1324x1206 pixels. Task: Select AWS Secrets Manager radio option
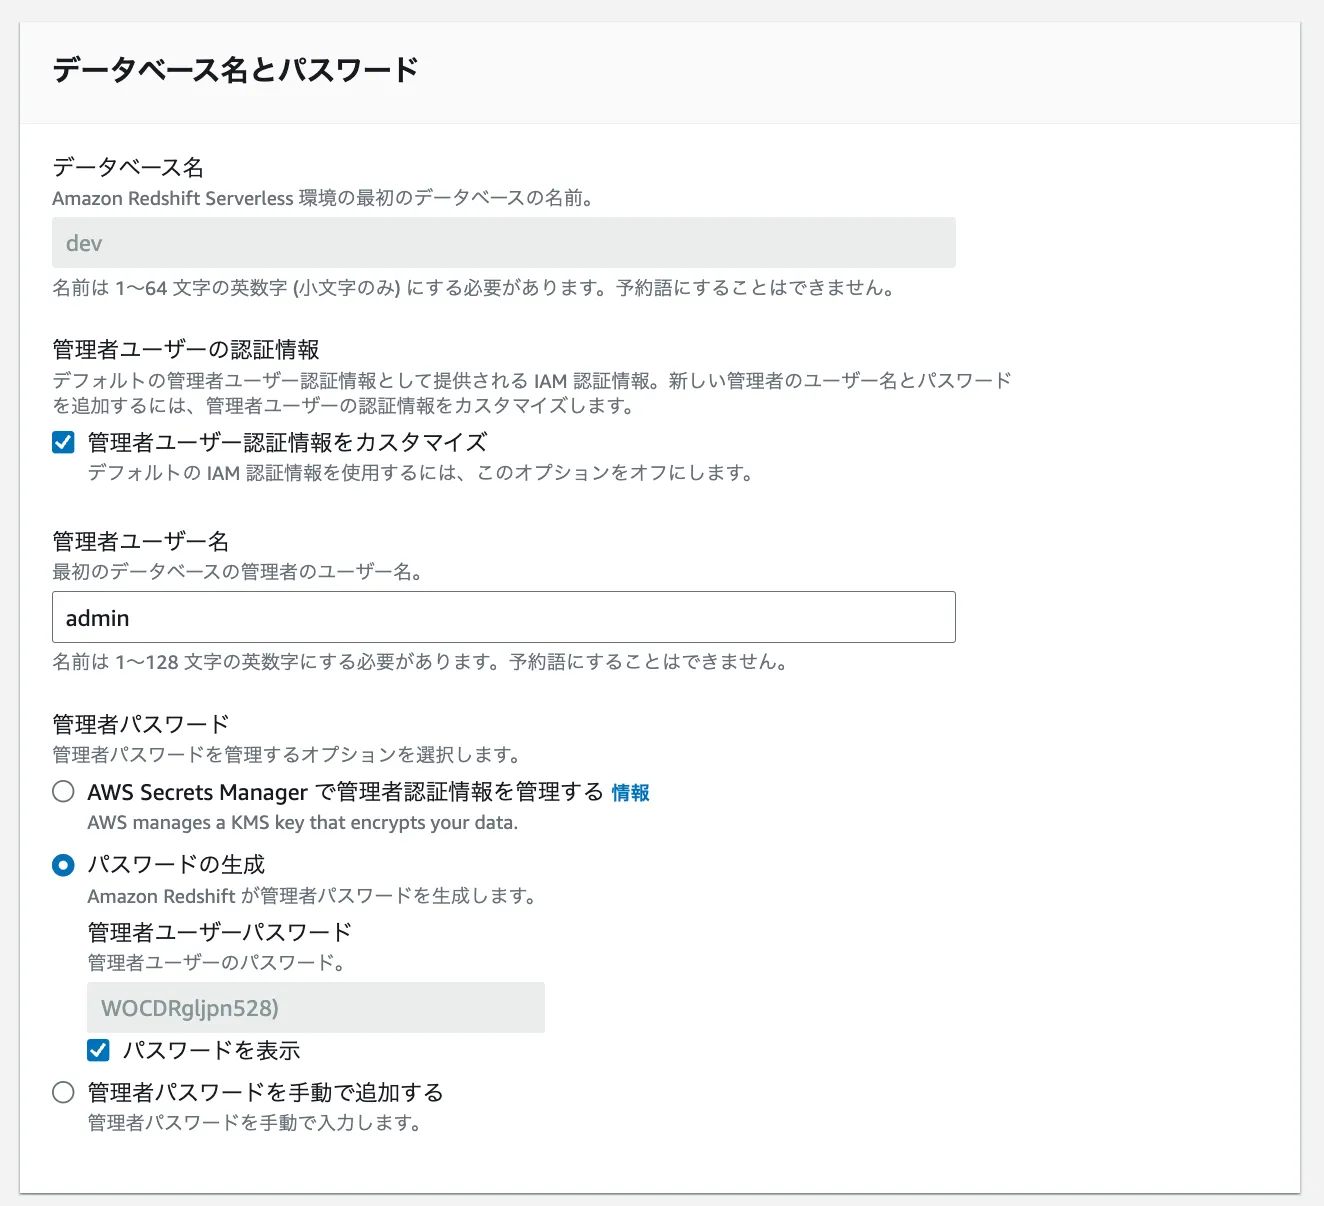pos(63,792)
